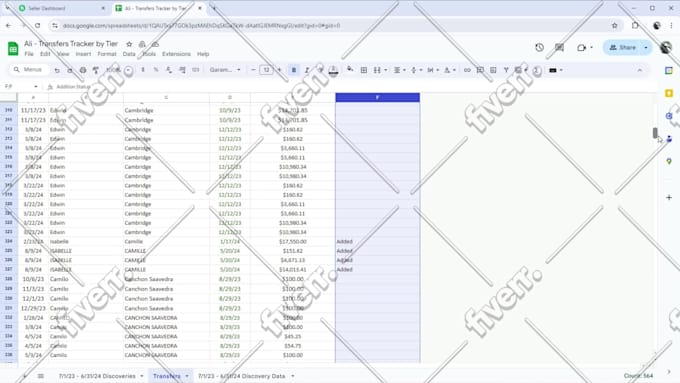680x383 pixels.
Task: Click the move to folder icon
Action: (142, 44)
